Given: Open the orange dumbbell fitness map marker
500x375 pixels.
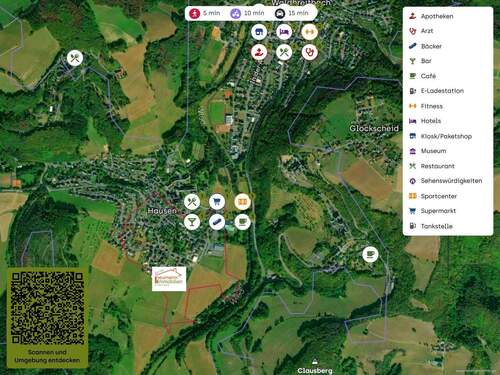Looking at the screenshot, I should pos(309,32).
